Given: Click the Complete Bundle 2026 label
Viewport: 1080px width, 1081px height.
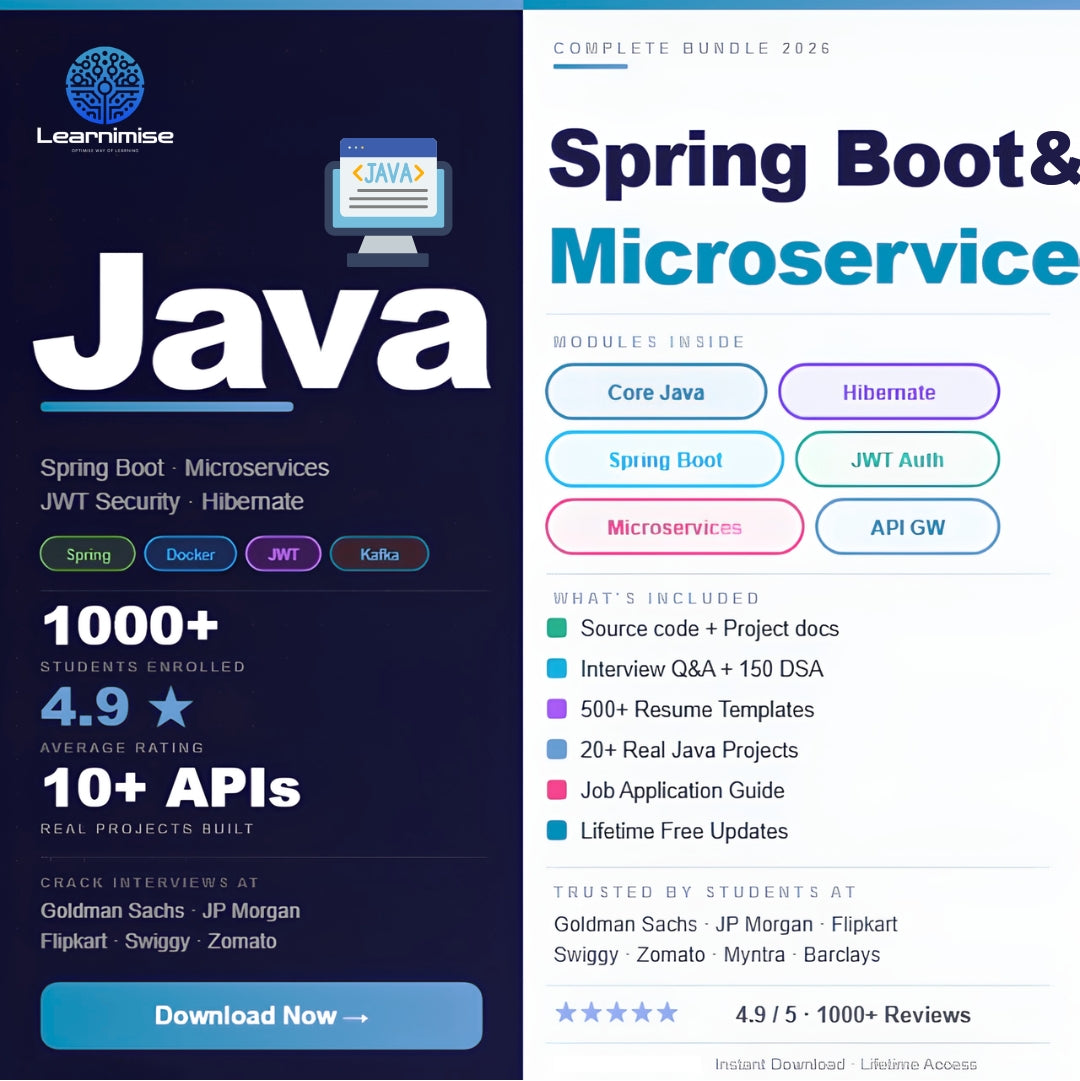Looking at the screenshot, I should tap(692, 48).
